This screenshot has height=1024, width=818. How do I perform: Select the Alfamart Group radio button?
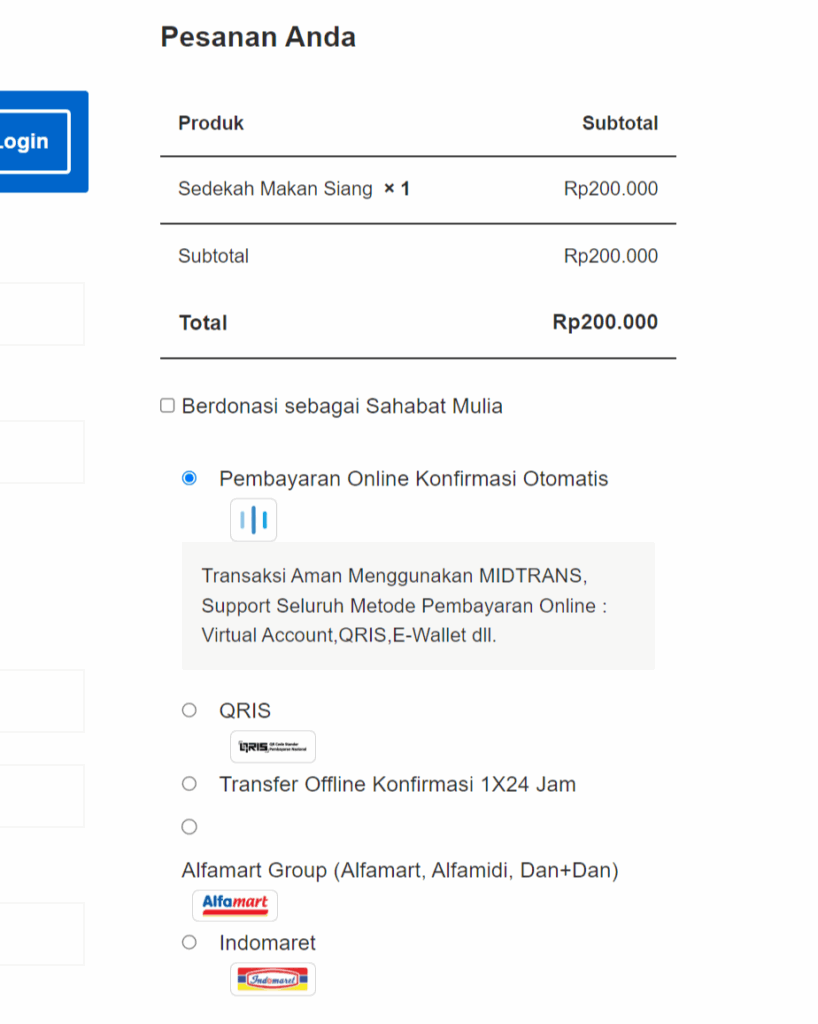[189, 827]
